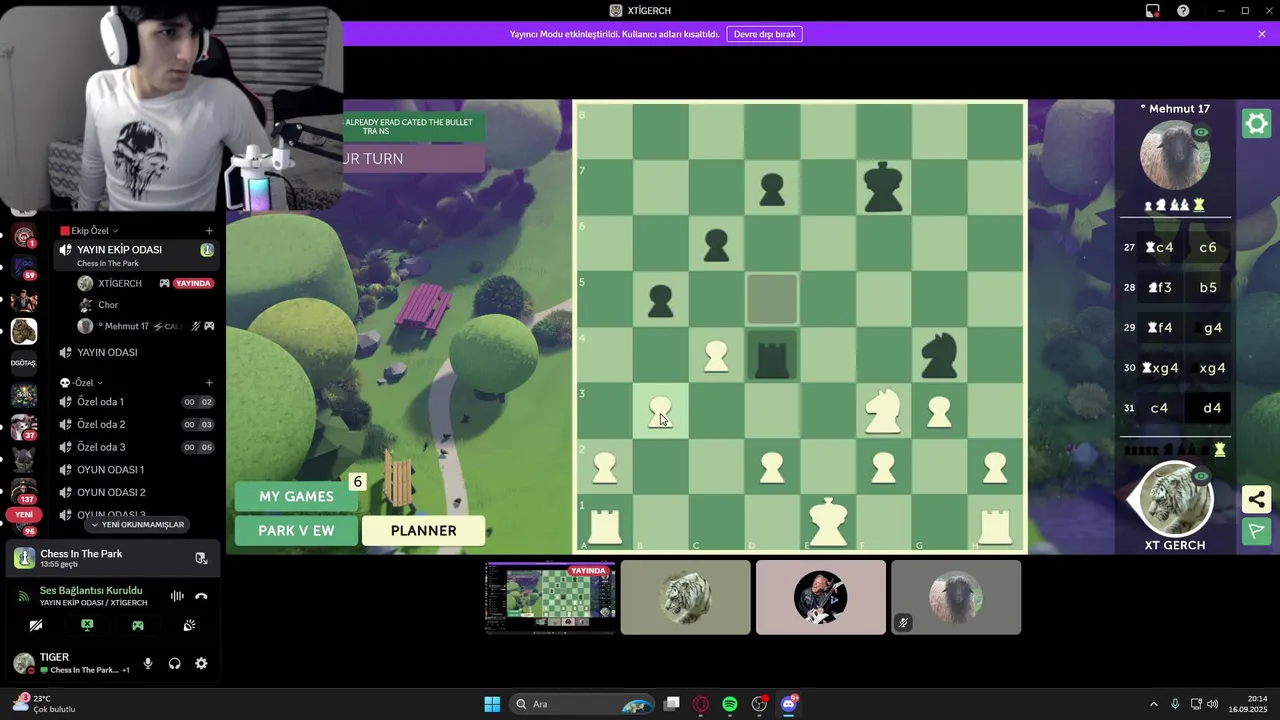Screen dimensions: 1280x720
Task: Select the guitarist avatar participant tile
Action: (820, 597)
